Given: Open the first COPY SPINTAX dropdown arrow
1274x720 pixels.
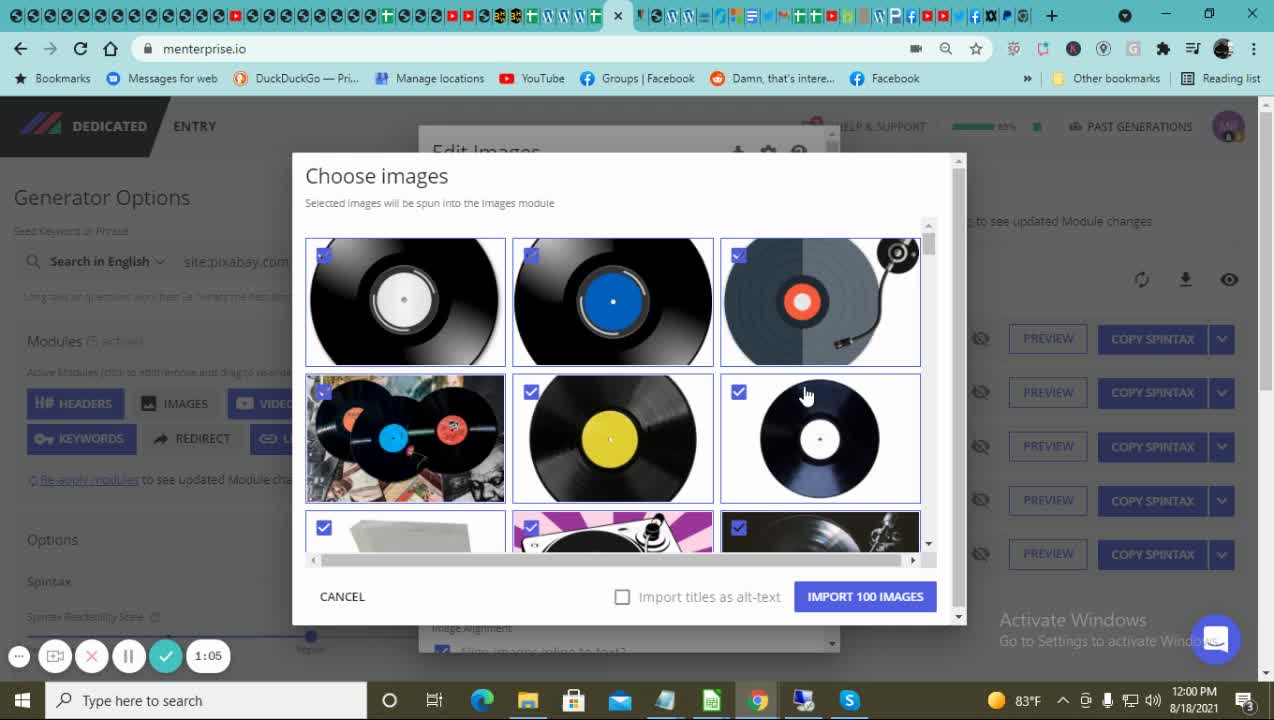Looking at the screenshot, I should [1221, 339].
